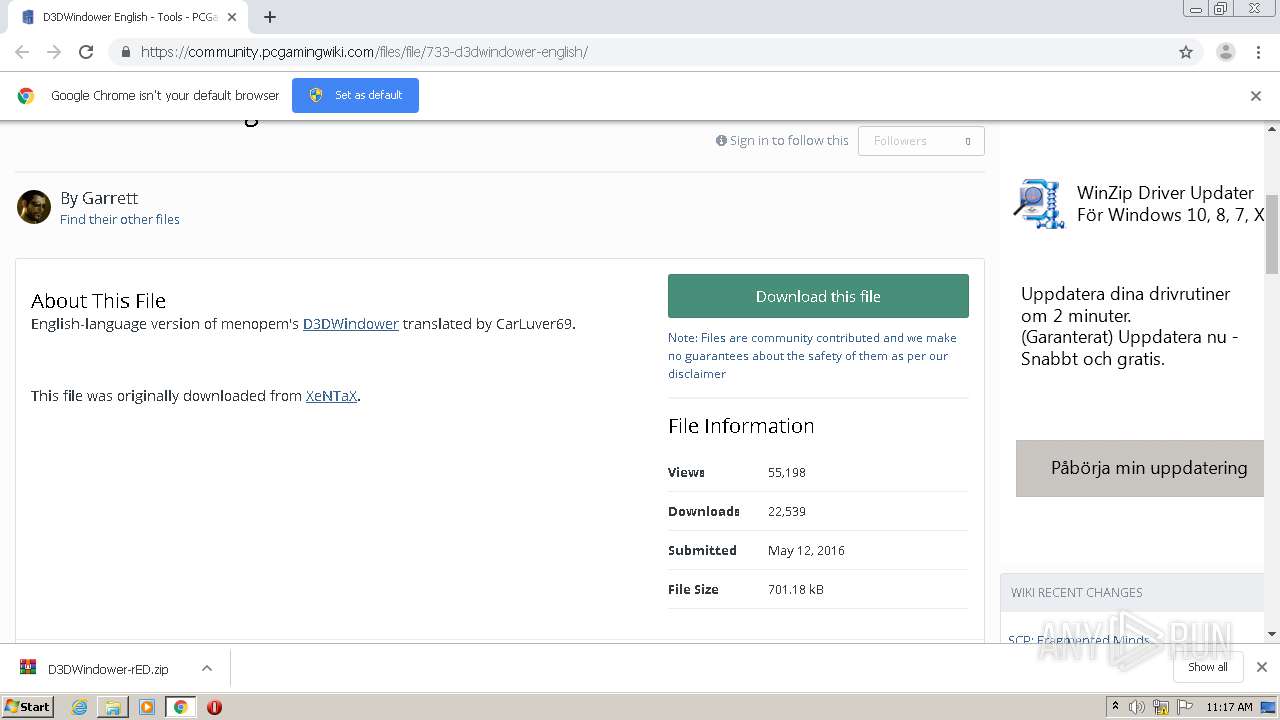Click the About This File heading
This screenshot has height=720, width=1280.
point(98,301)
